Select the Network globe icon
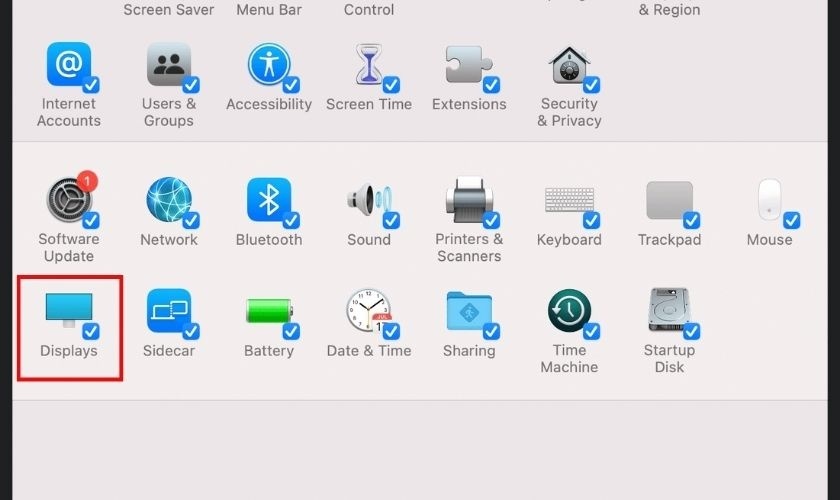 click(x=168, y=200)
